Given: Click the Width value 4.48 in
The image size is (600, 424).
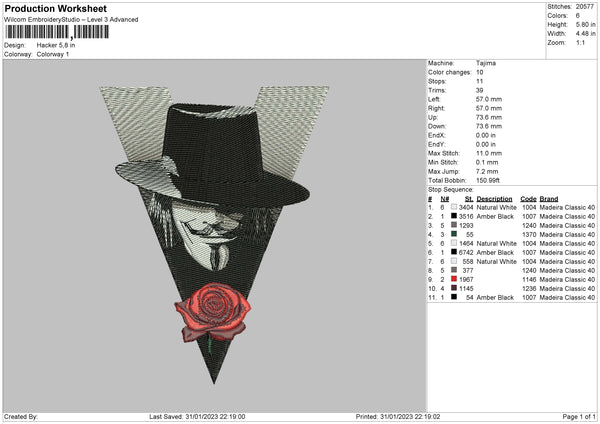Looking at the screenshot, I should [x=585, y=34].
